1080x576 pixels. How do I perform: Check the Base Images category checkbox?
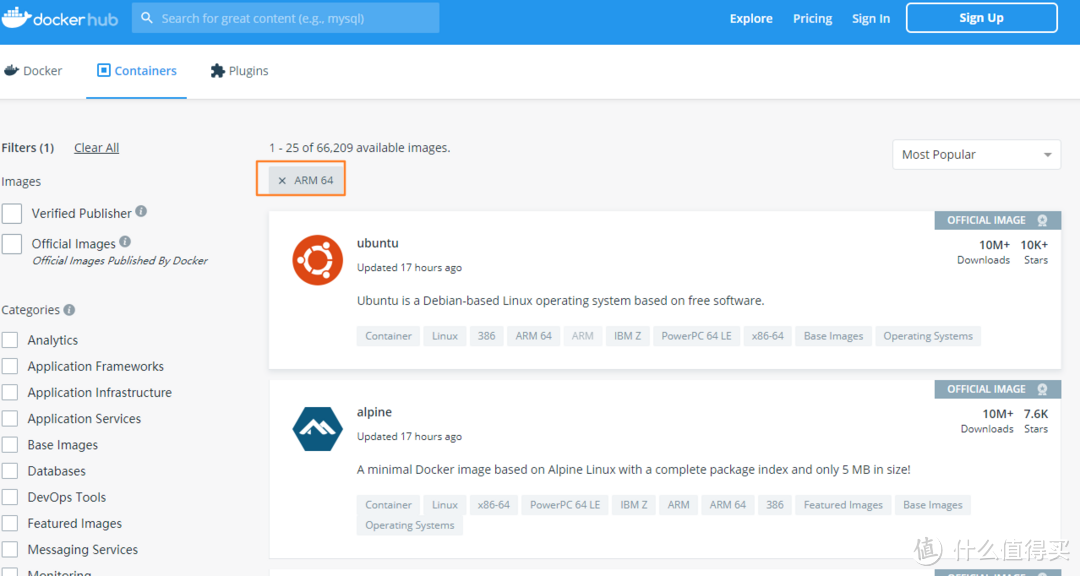(10, 444)
